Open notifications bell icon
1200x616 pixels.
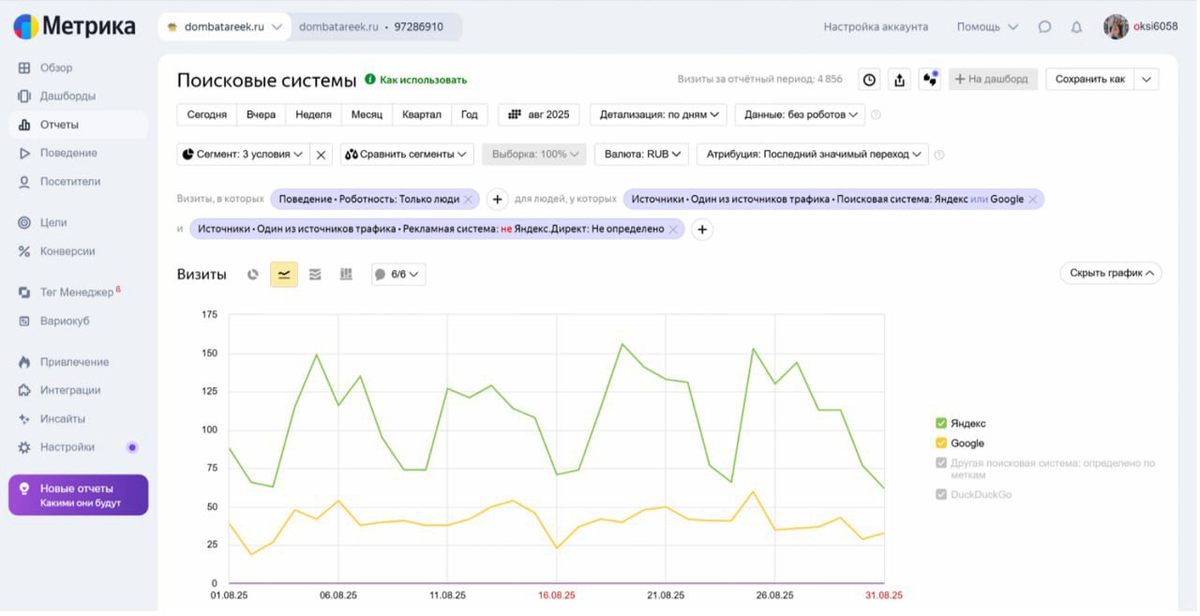[1076, 27]
